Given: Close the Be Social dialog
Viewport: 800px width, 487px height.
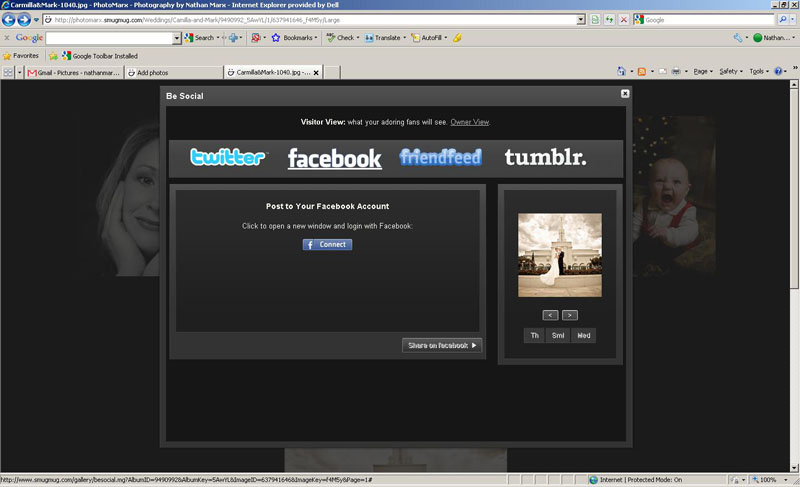Looking at the screenshot, I should point(625,93).
